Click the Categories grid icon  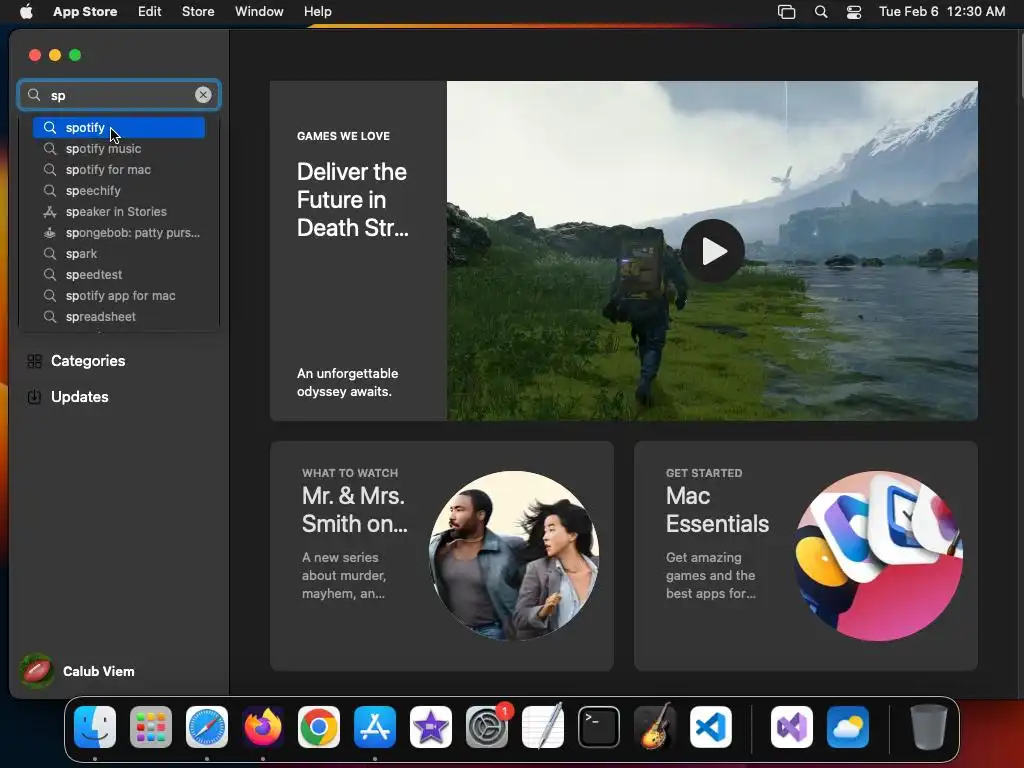pos(35,361)
